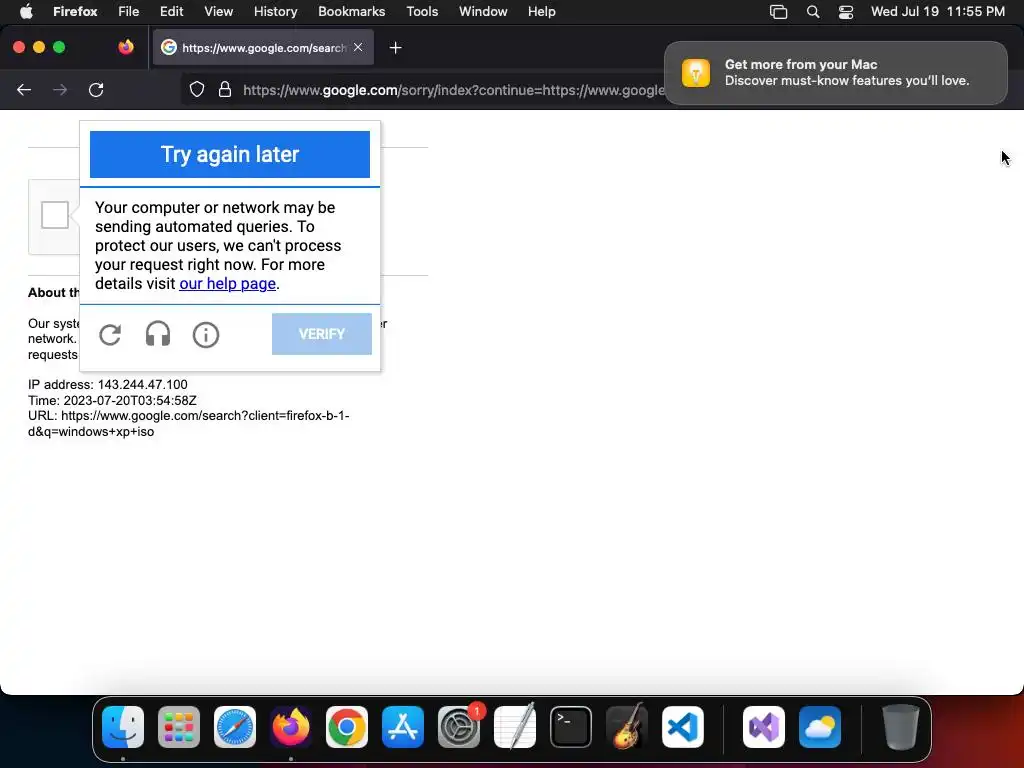Launch Safari from the Dock
Viewport: 1024px width, 768px height.
click(x=235, y=726)
